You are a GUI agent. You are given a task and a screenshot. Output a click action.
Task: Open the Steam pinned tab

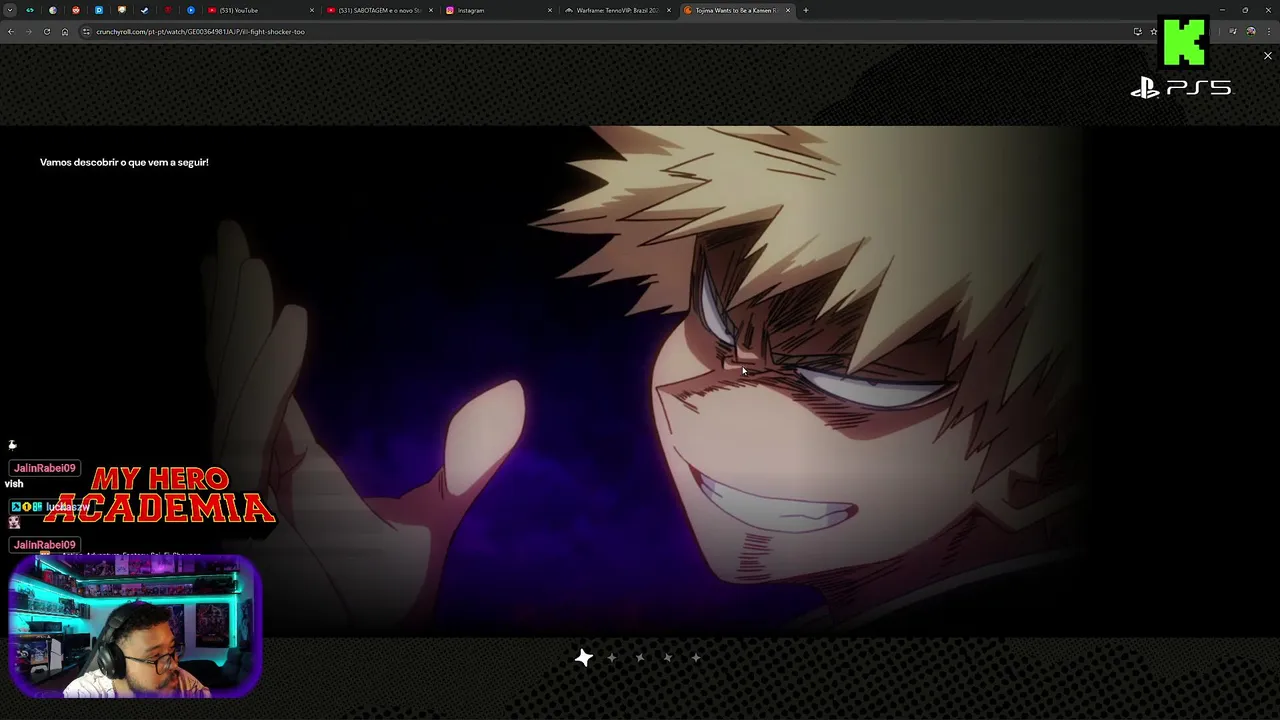click(144, 10)
